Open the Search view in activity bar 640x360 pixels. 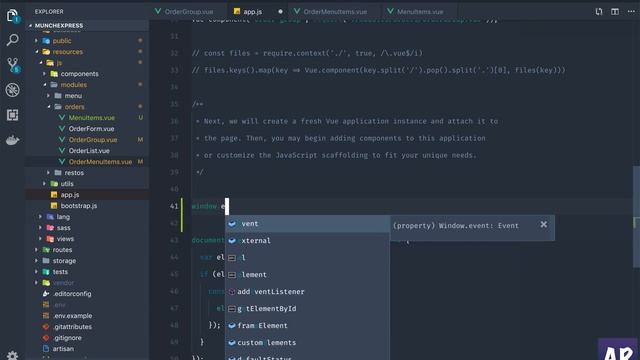coord(13,40)
